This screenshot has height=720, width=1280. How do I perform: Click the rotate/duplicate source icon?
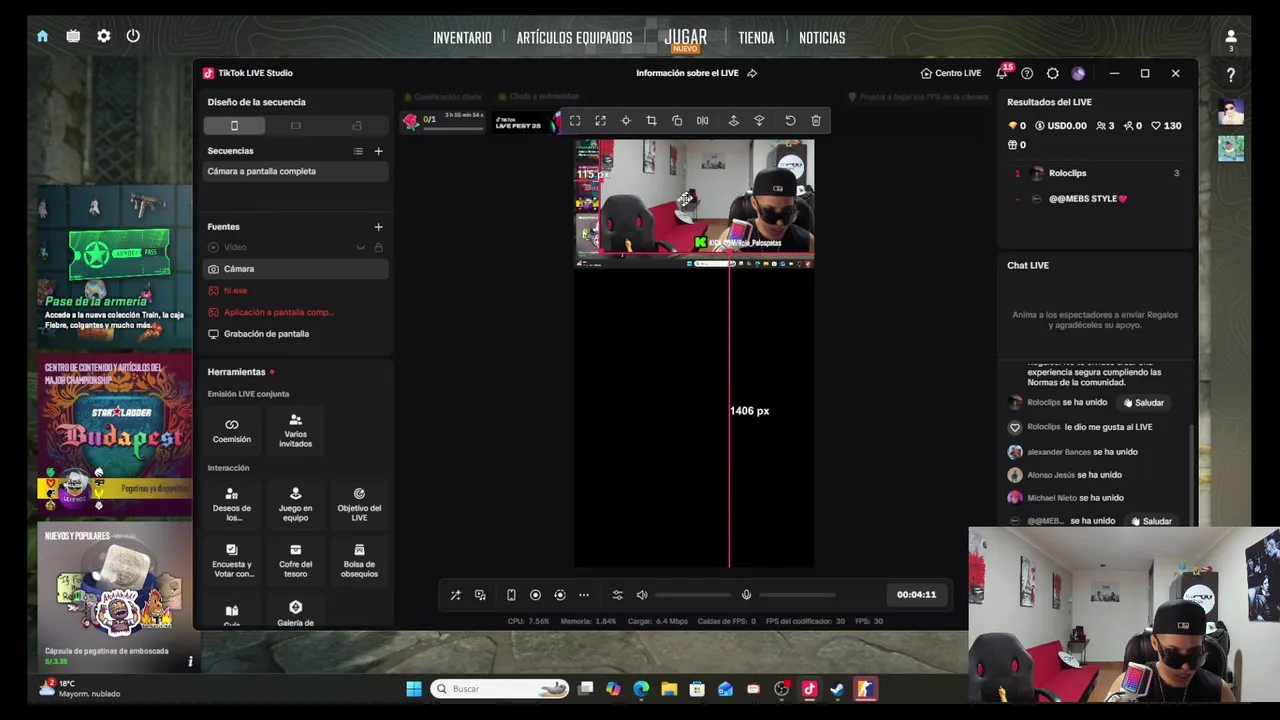pos(677,121)
